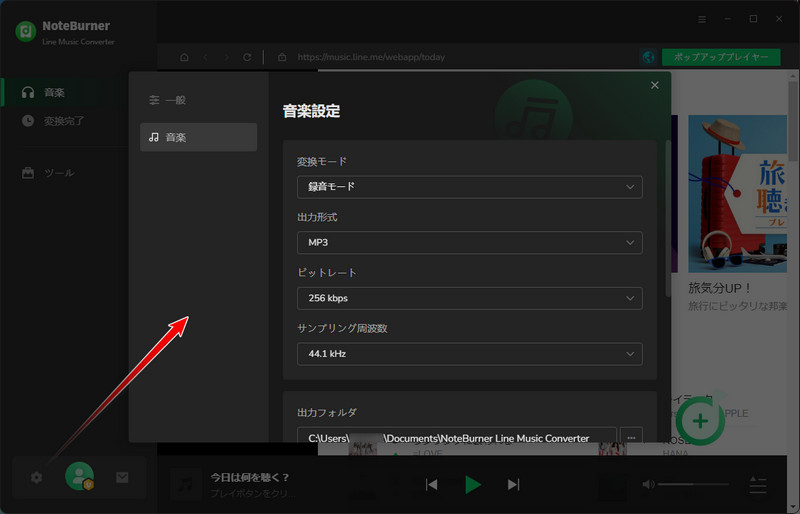Open the globe region icon
Image resolution: width=800 pixels, height=514 pixels.
(x=648, y=57)
